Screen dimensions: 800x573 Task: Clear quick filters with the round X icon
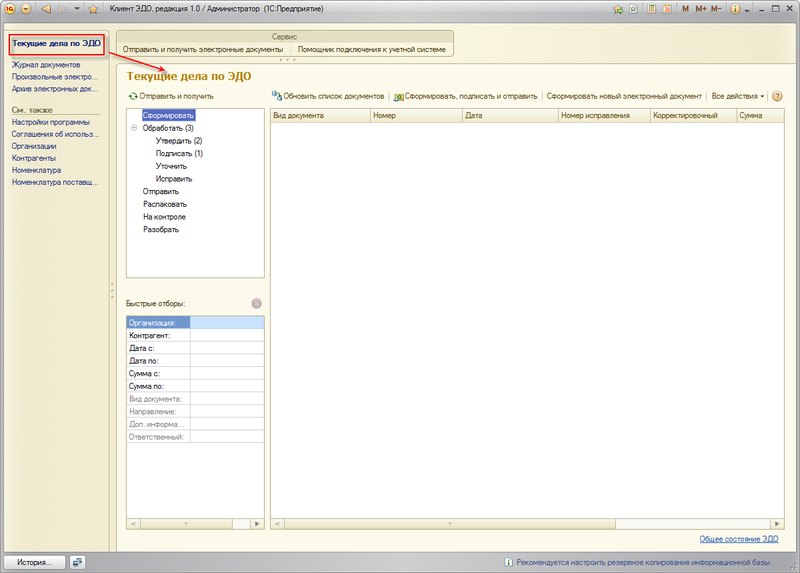tap(257, 303)
